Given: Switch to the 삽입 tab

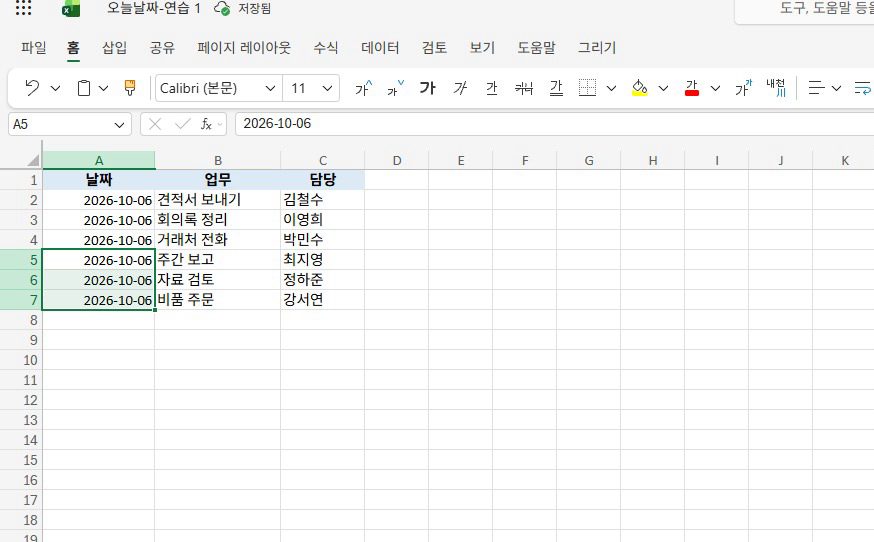Looking at the screenshot, I should 114,48.
